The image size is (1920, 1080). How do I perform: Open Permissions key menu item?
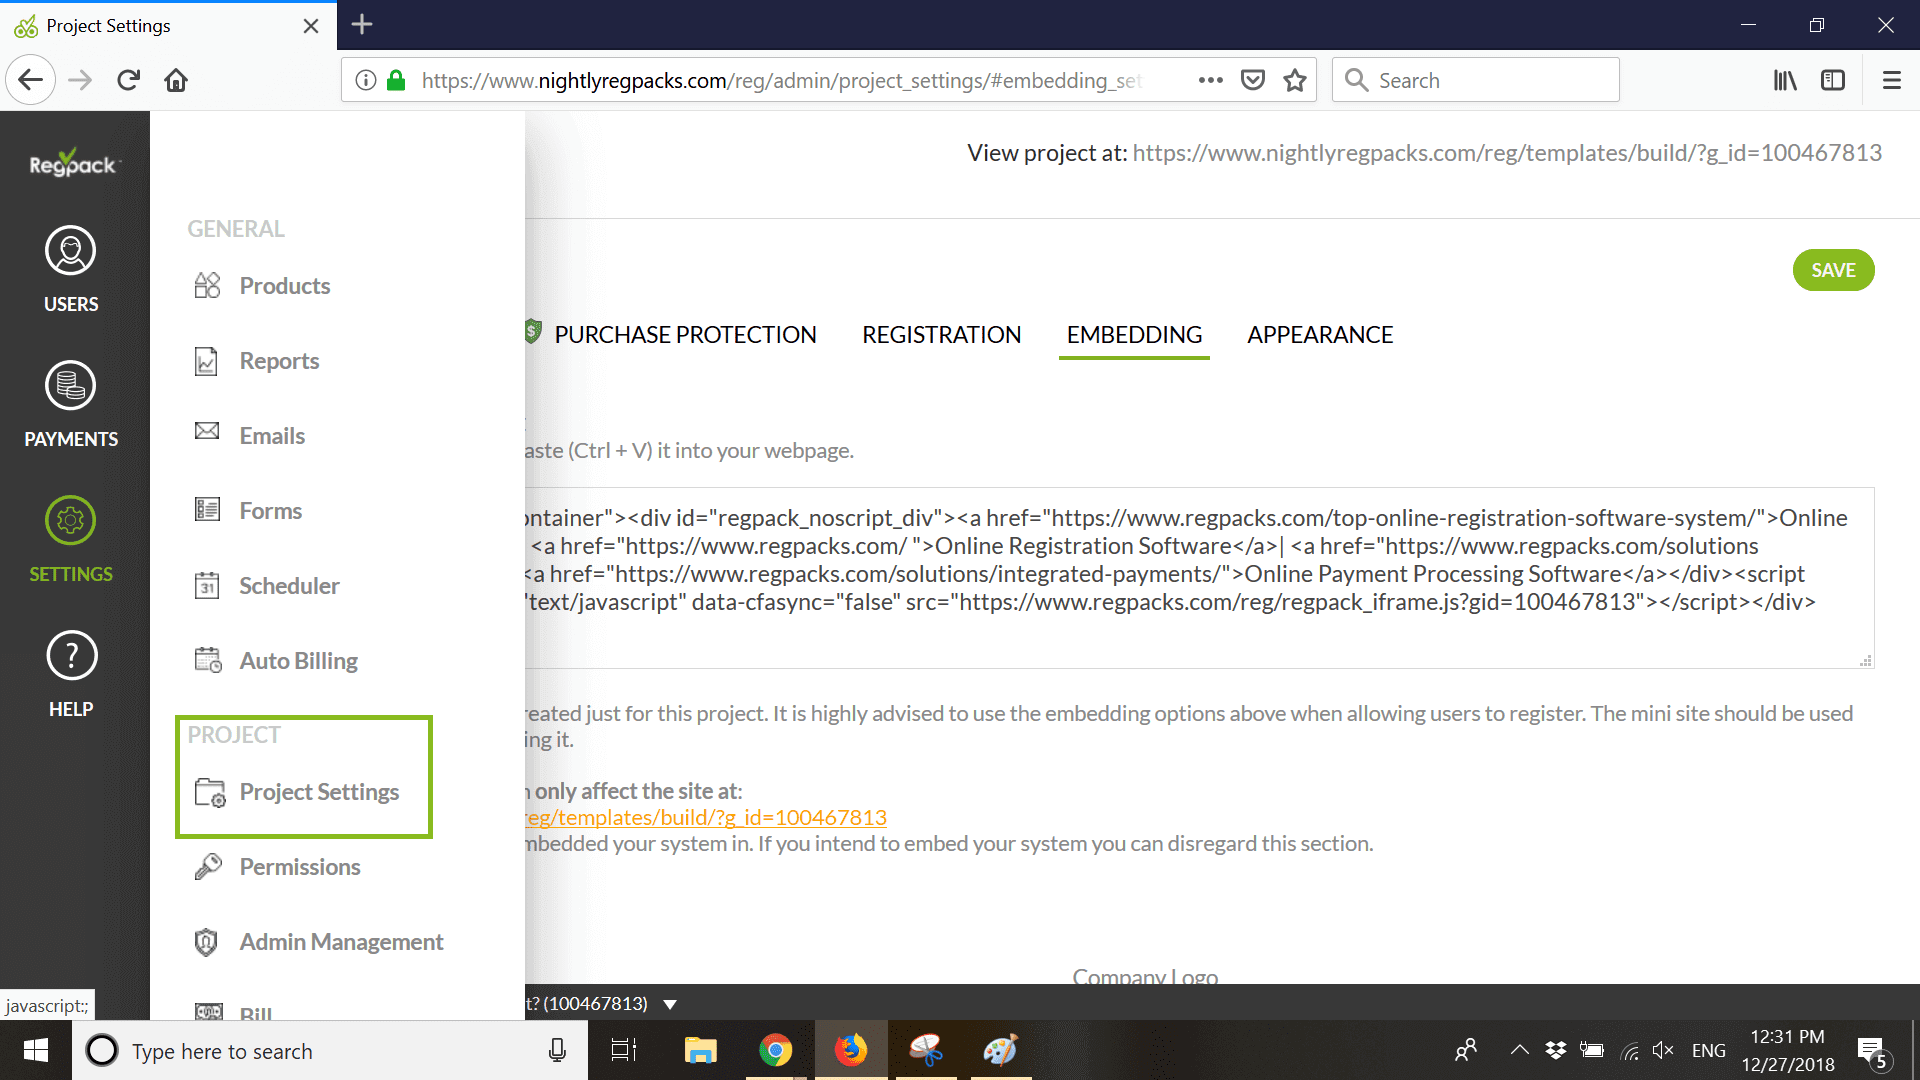click(299, 867)
